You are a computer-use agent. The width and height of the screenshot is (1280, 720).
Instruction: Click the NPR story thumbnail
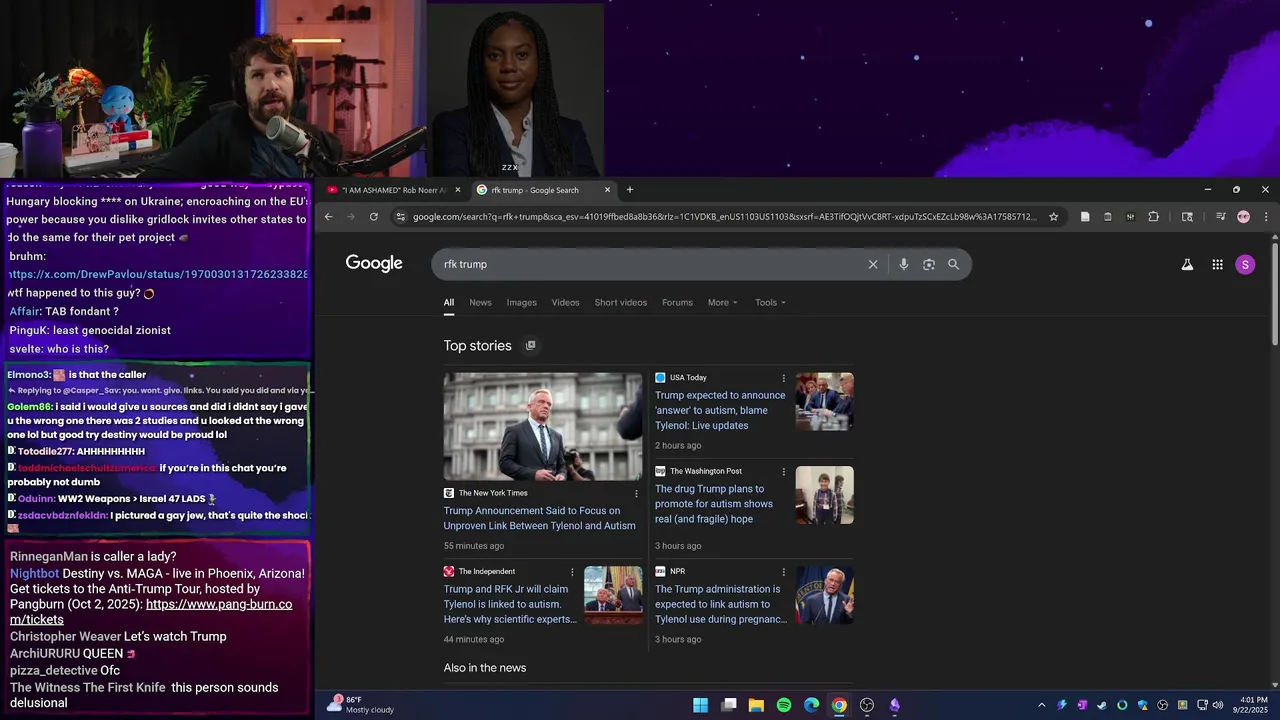pyautogui.click(x=825, y=595)
